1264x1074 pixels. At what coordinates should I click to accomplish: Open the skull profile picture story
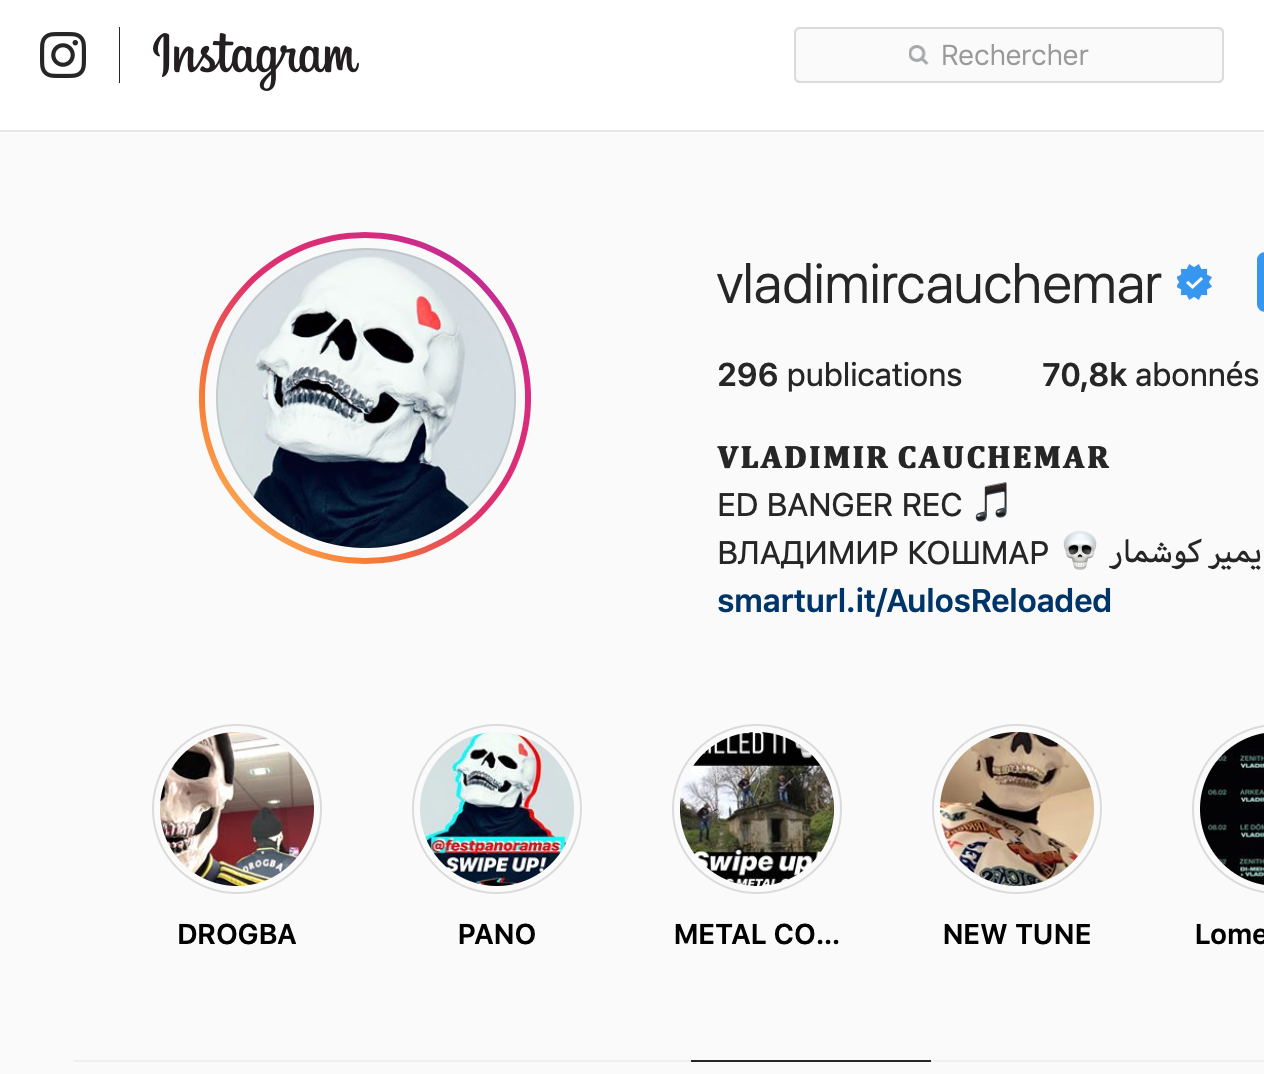365,398
